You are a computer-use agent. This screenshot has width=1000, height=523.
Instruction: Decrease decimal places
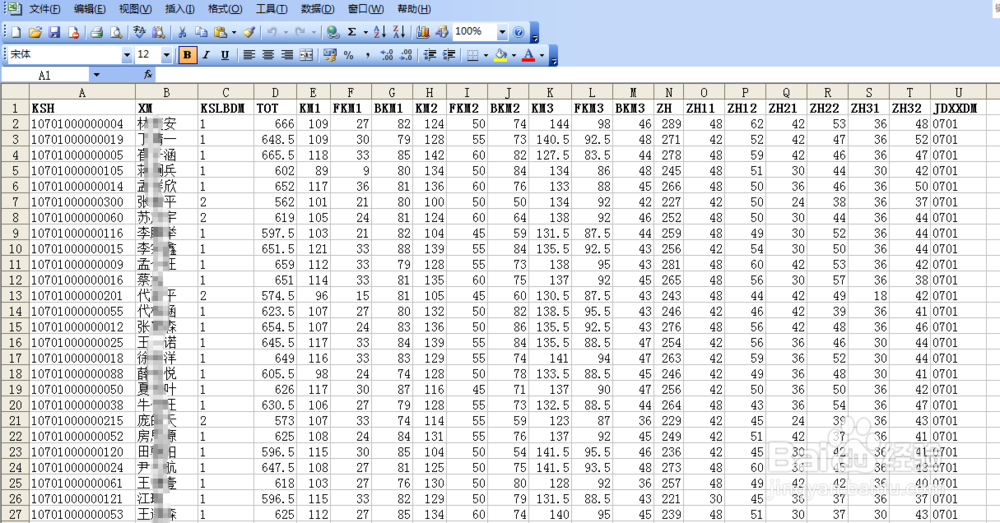pos(406,55)
